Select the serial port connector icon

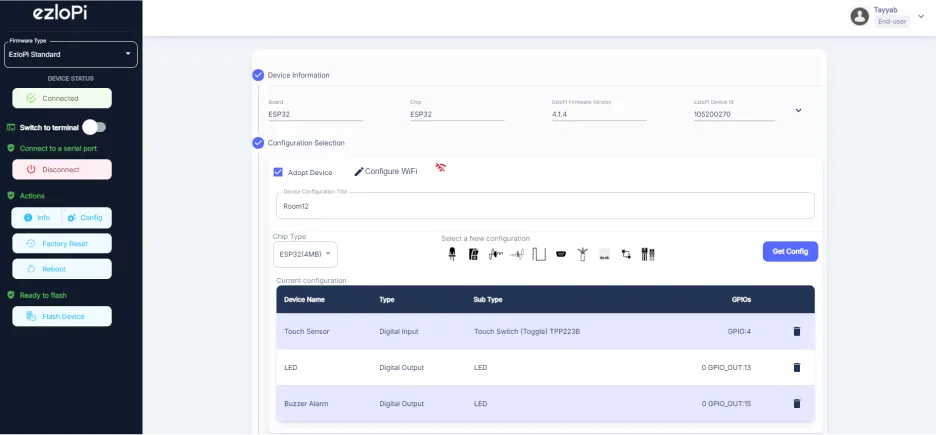[561, 254]
